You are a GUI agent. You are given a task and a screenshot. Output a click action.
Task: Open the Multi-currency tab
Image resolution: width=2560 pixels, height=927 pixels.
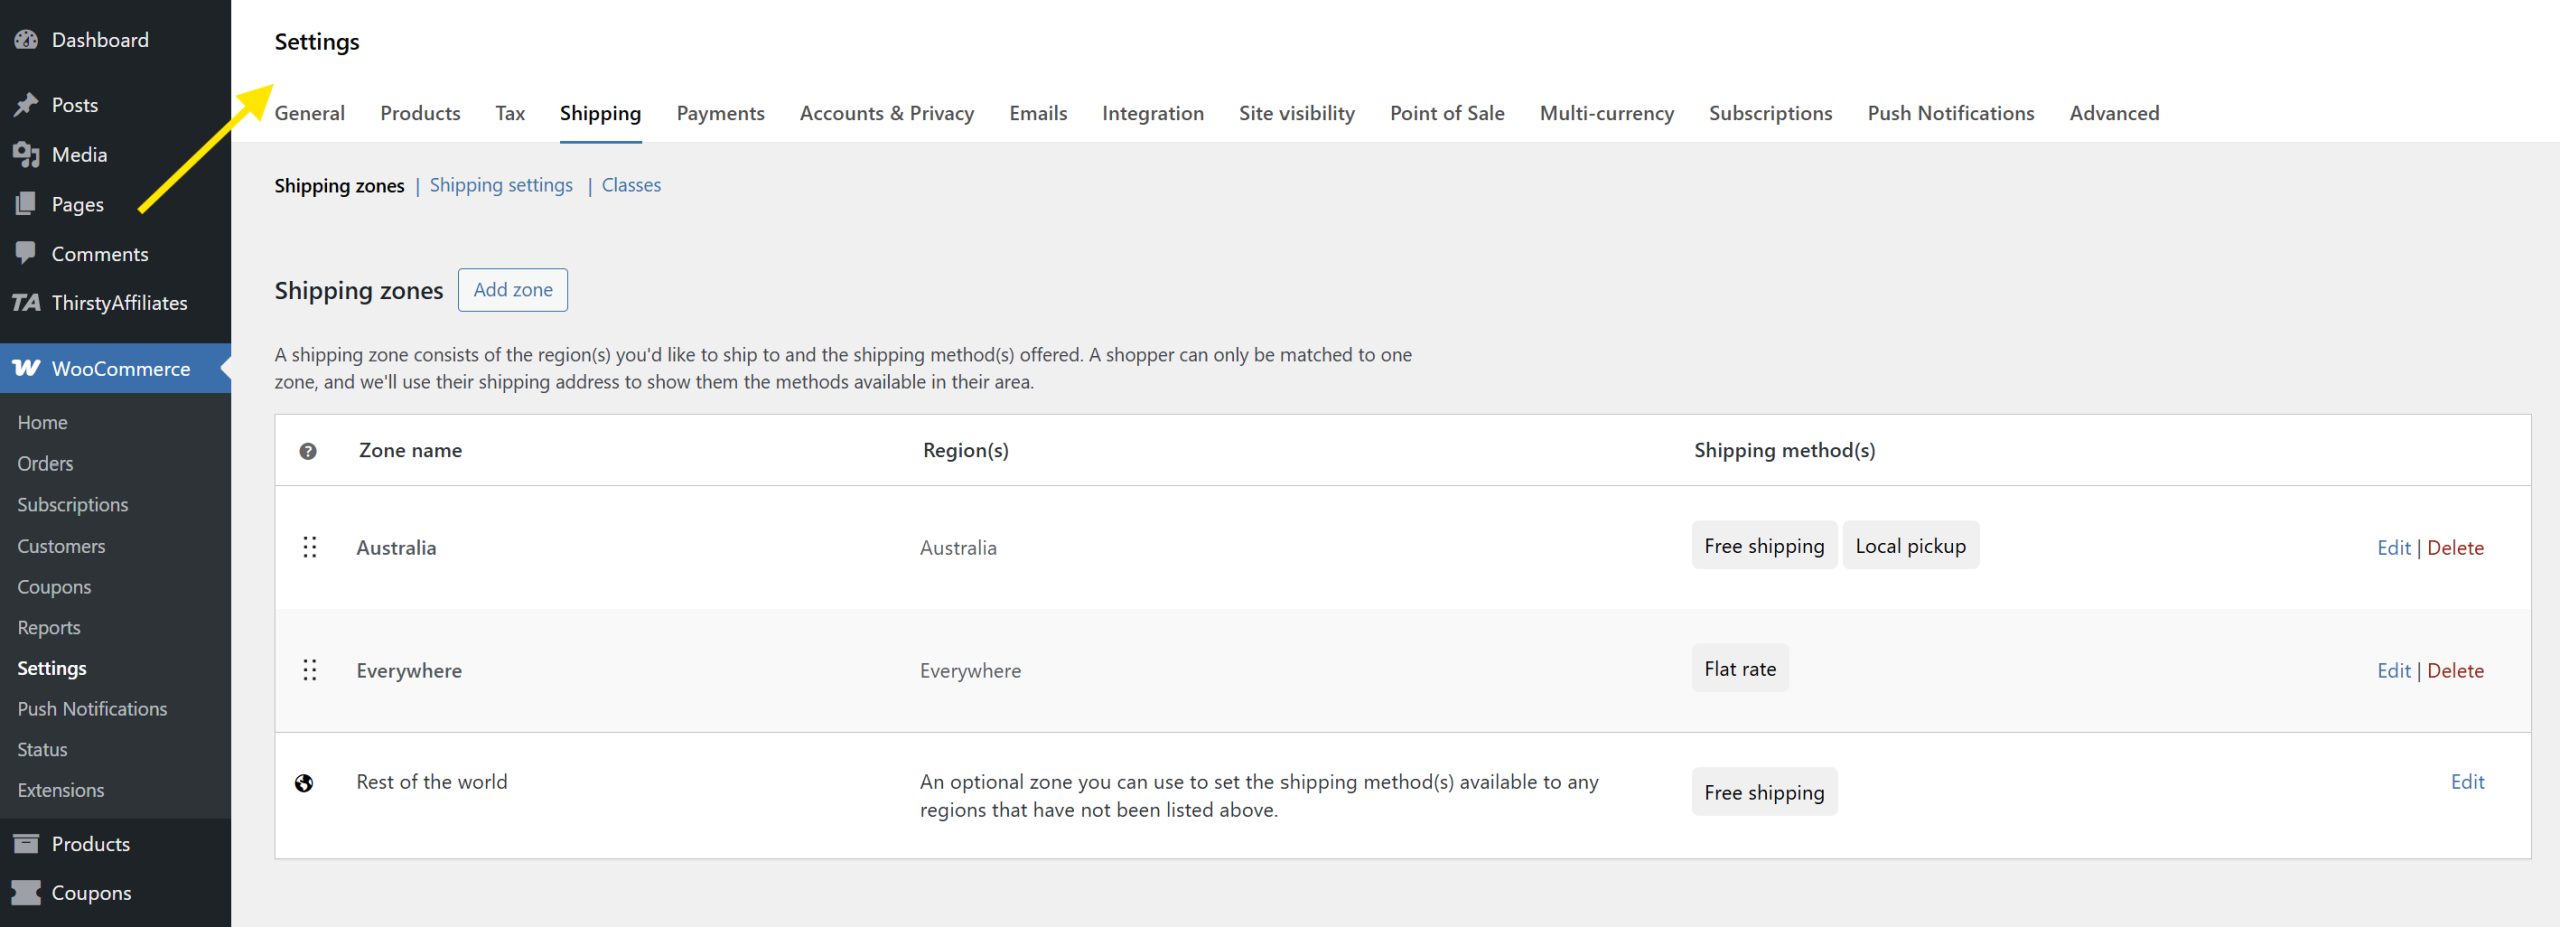1606,114
